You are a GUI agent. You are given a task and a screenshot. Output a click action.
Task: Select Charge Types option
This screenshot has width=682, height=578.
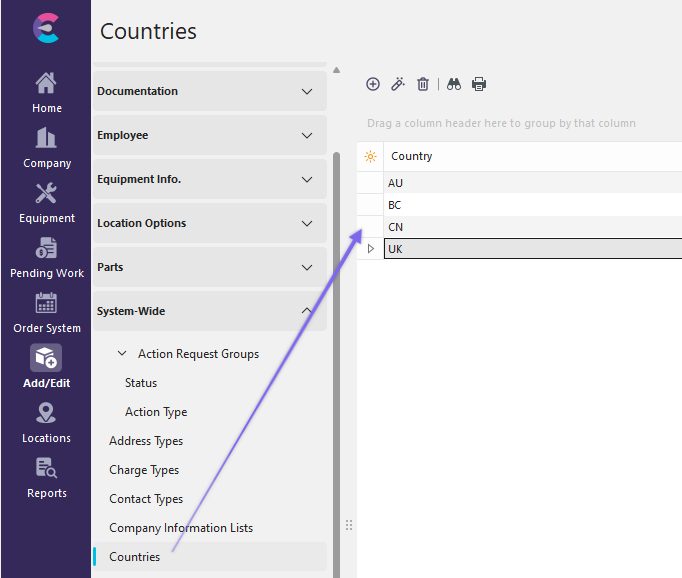144,470
